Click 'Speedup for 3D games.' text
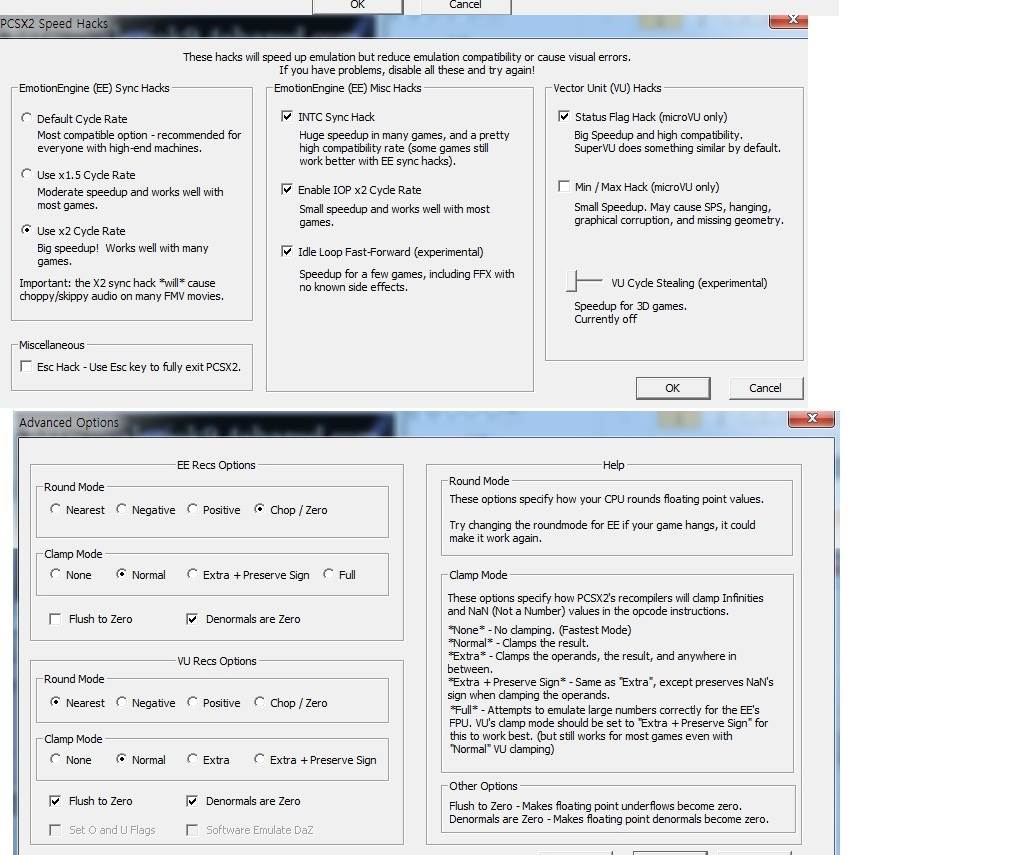Screen dimensions: 1013x855 631,306
